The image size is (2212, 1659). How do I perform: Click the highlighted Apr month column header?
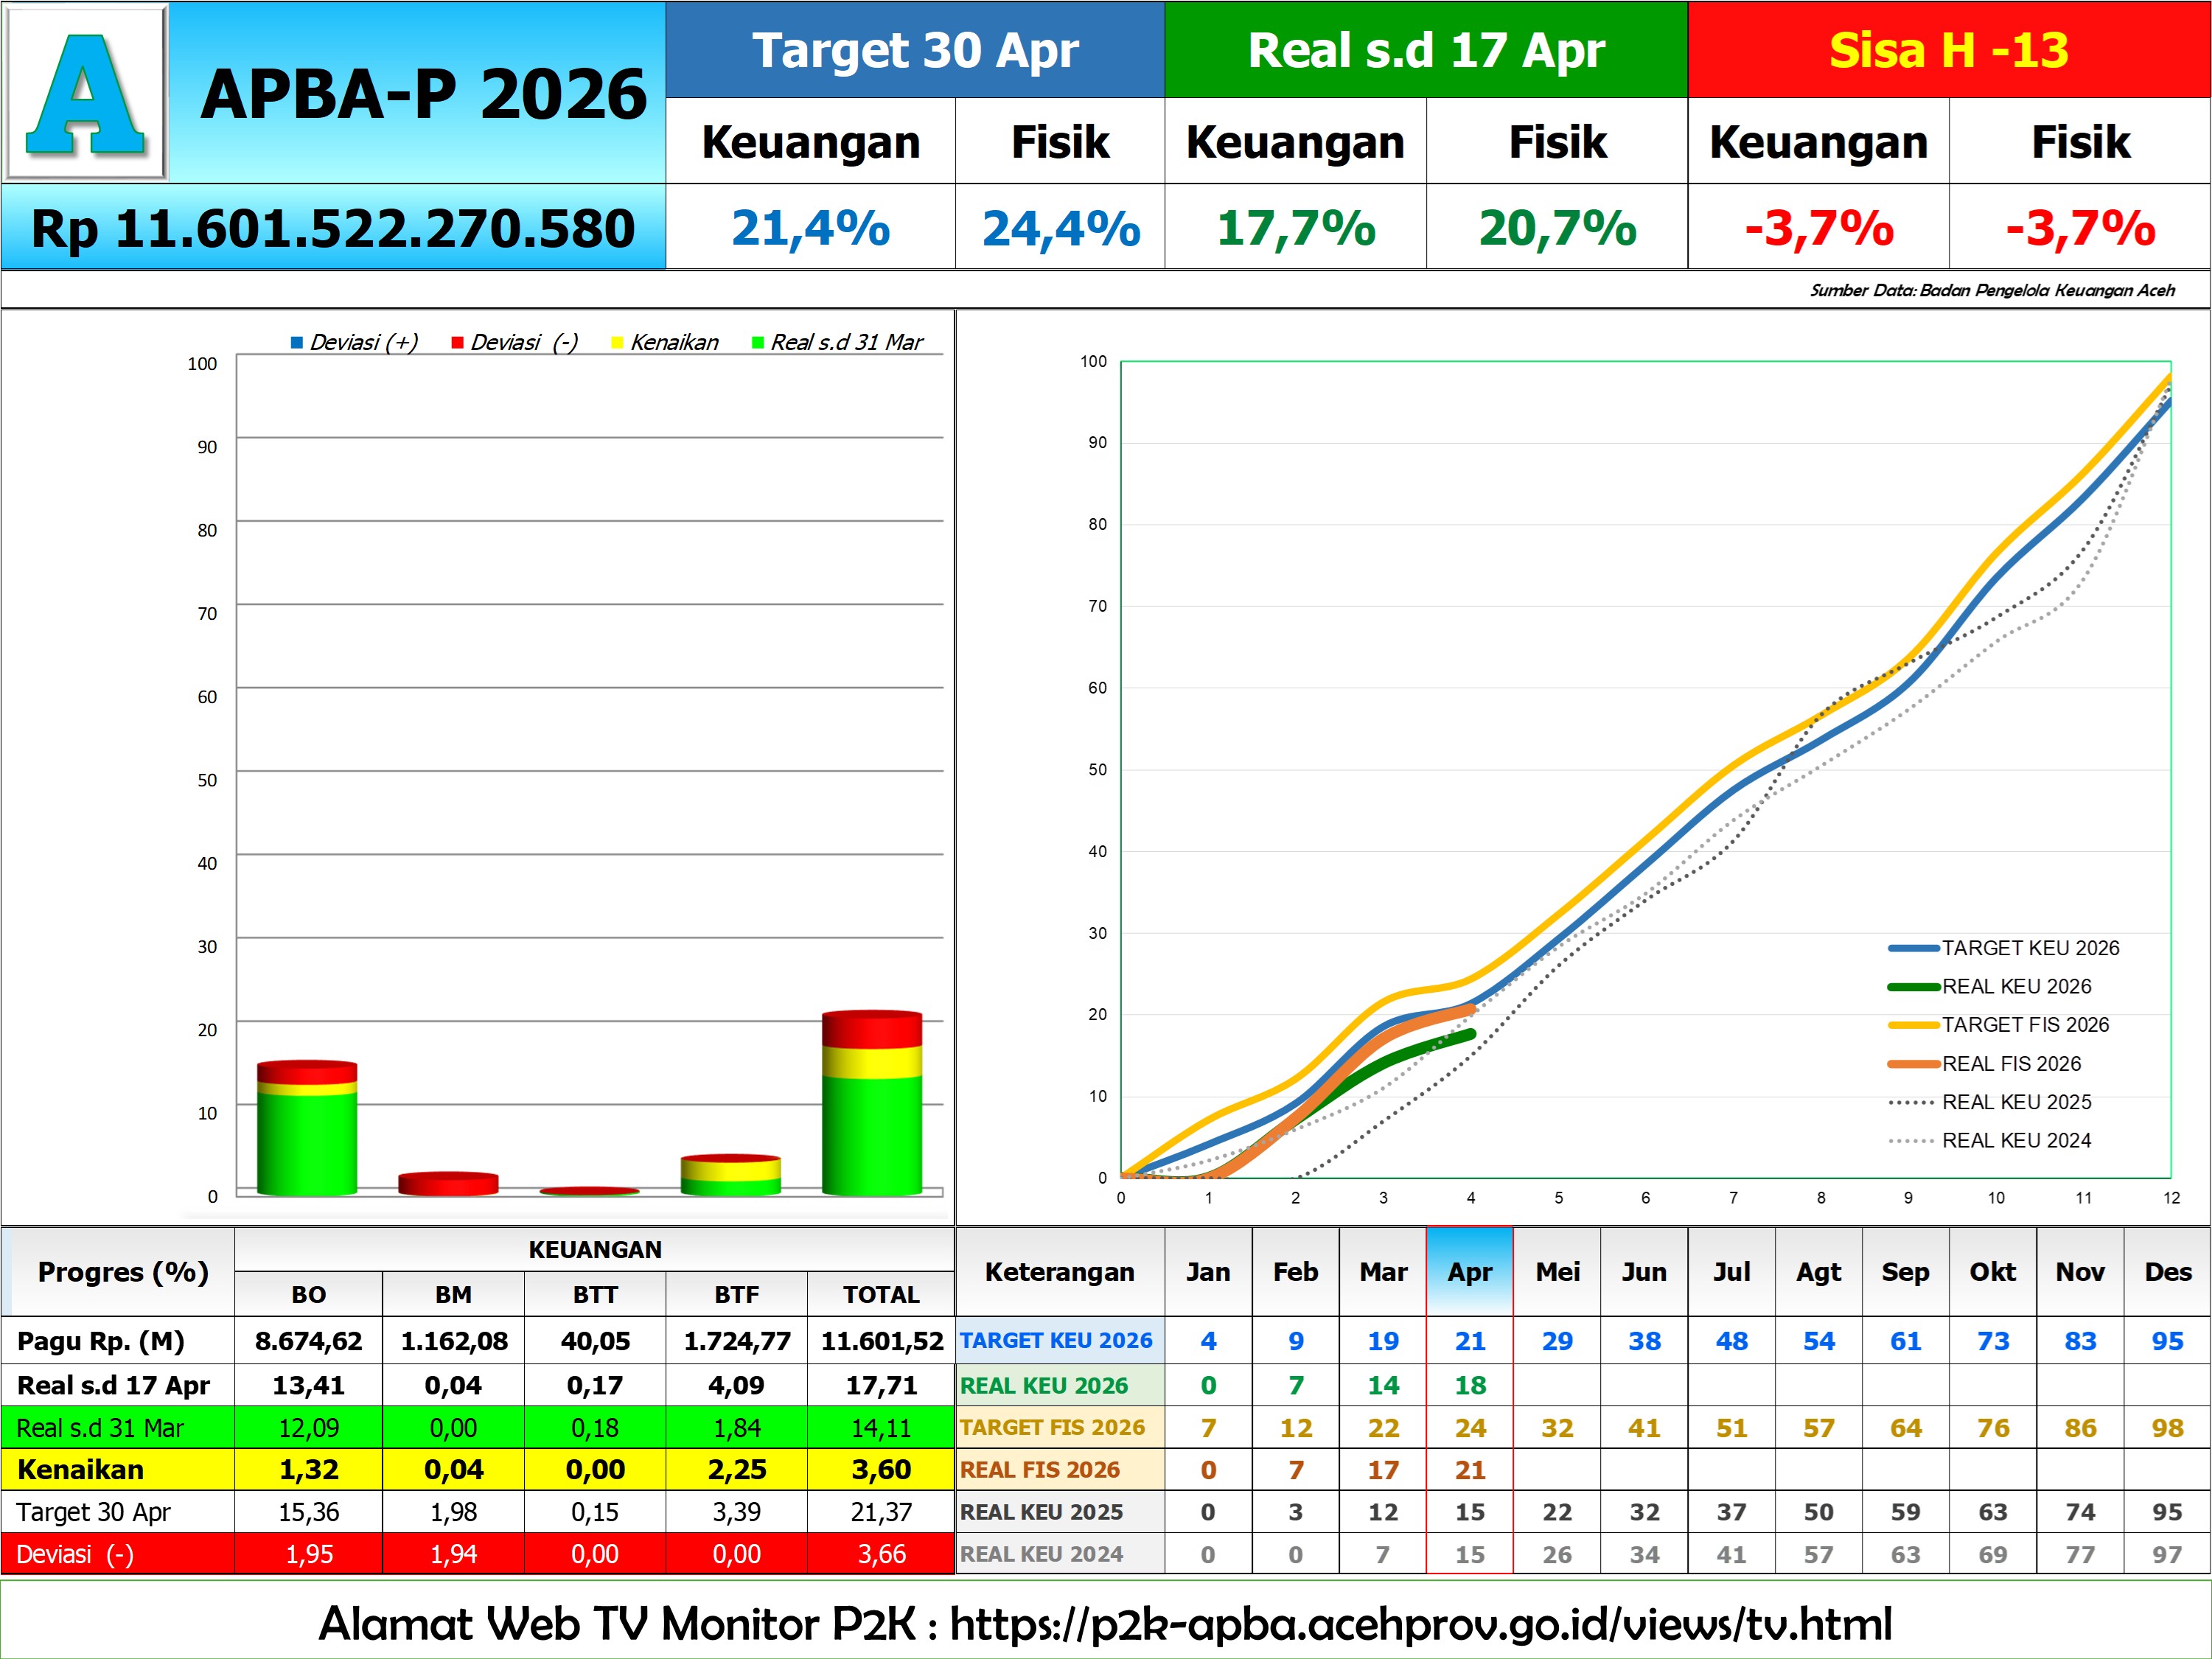(x=1469, y=1272)
